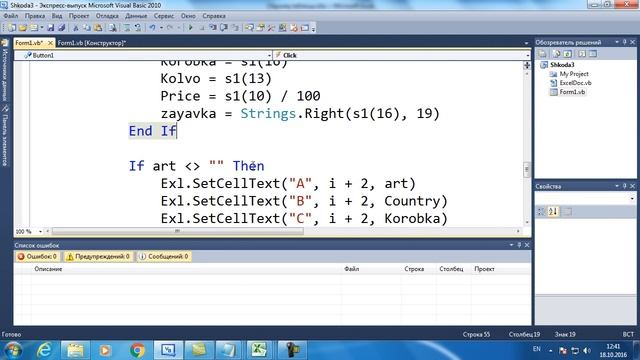Select Form1.vb in Solution Explorer
640x360 pixels.
coord(572,92)
